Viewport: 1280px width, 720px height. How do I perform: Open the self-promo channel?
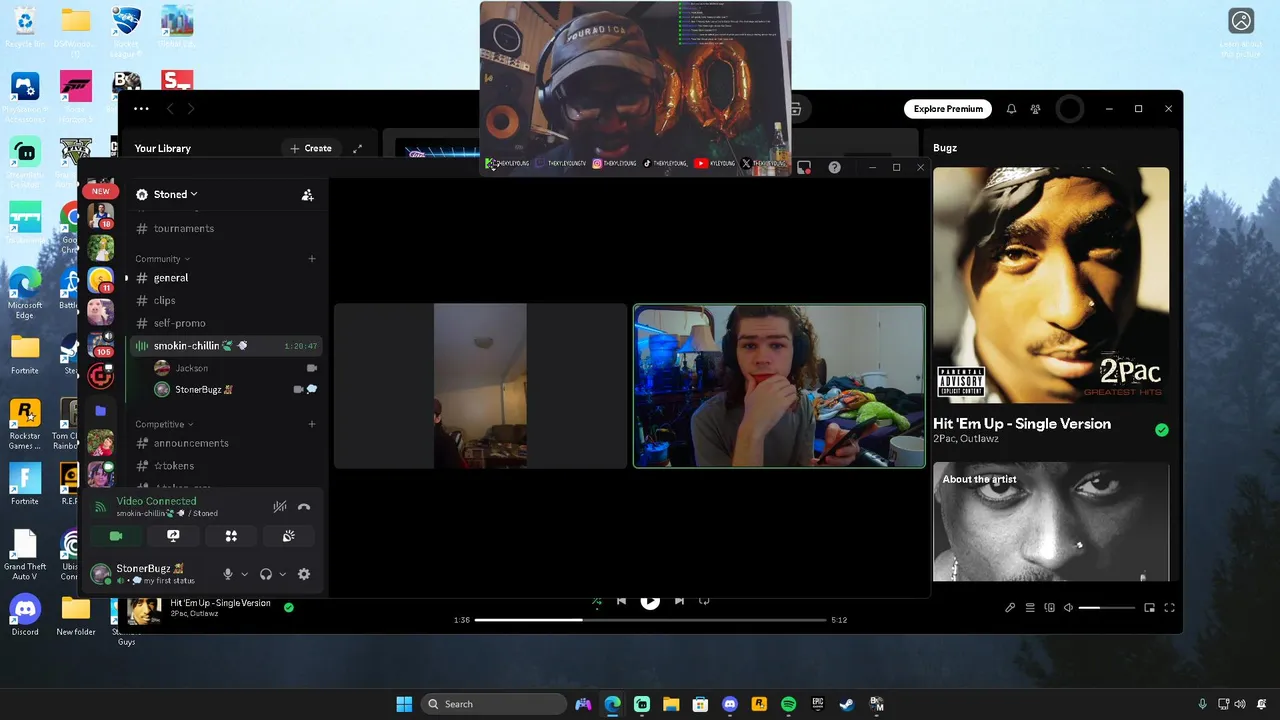[x=225, y=323]
